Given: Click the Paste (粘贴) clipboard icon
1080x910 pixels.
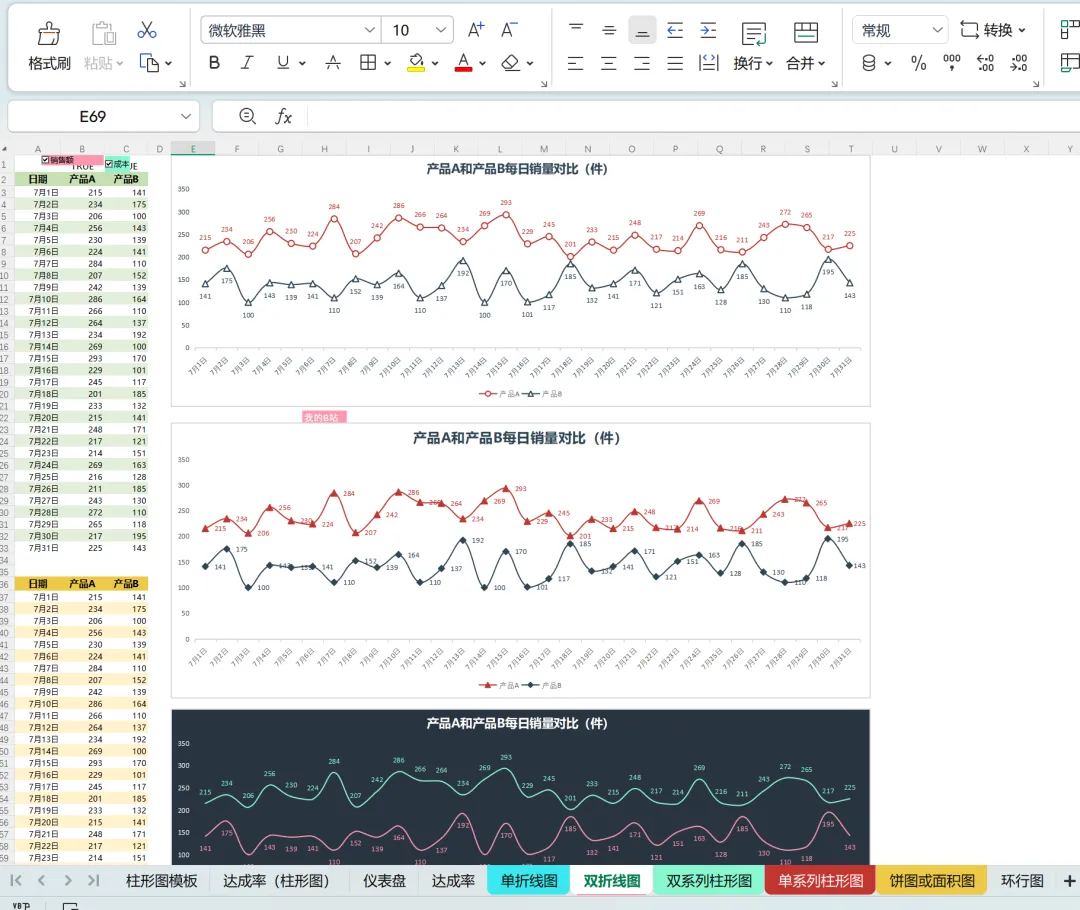Looking at the screenshot, I should (103, 33).
